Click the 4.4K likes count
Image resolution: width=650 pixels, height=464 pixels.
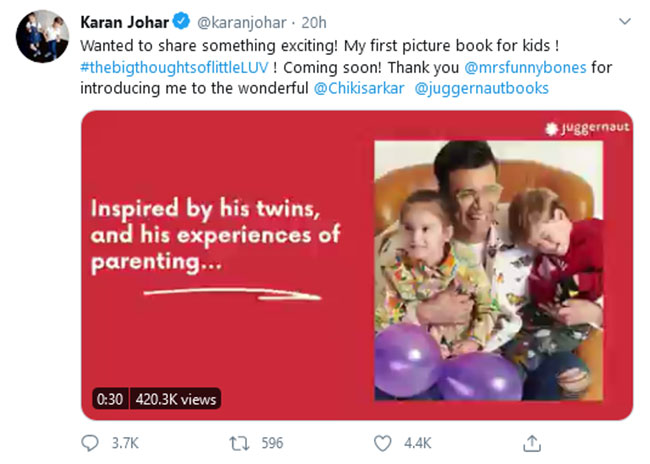[416, 443]
